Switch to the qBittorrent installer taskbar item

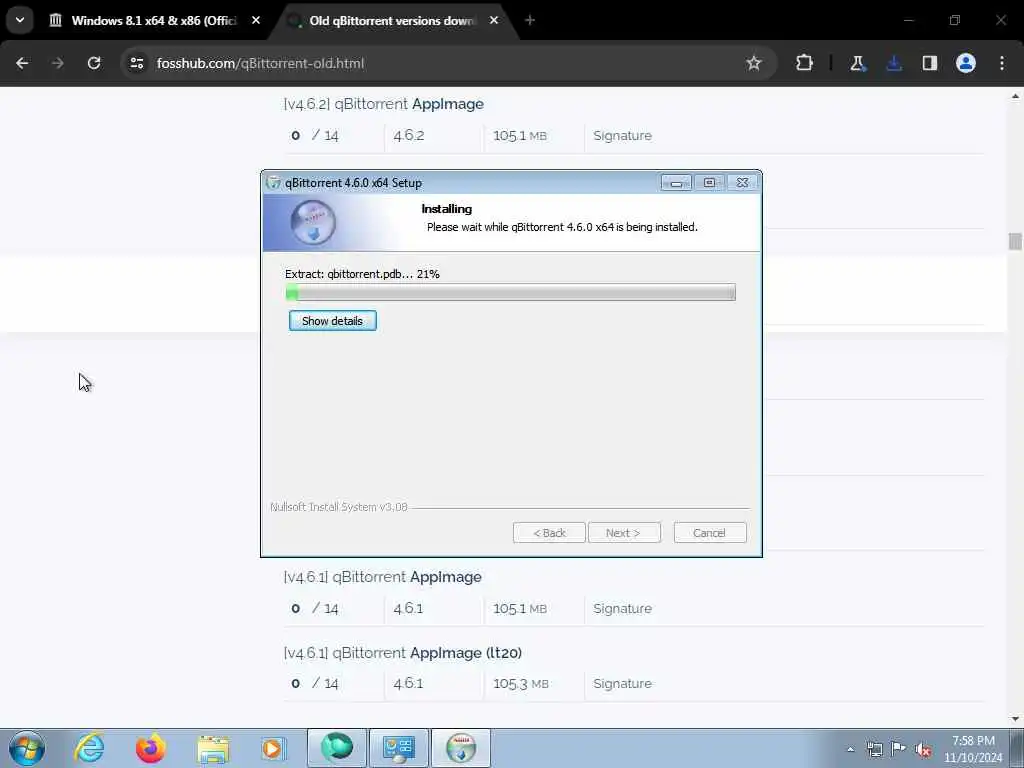(x=461, y=748)
